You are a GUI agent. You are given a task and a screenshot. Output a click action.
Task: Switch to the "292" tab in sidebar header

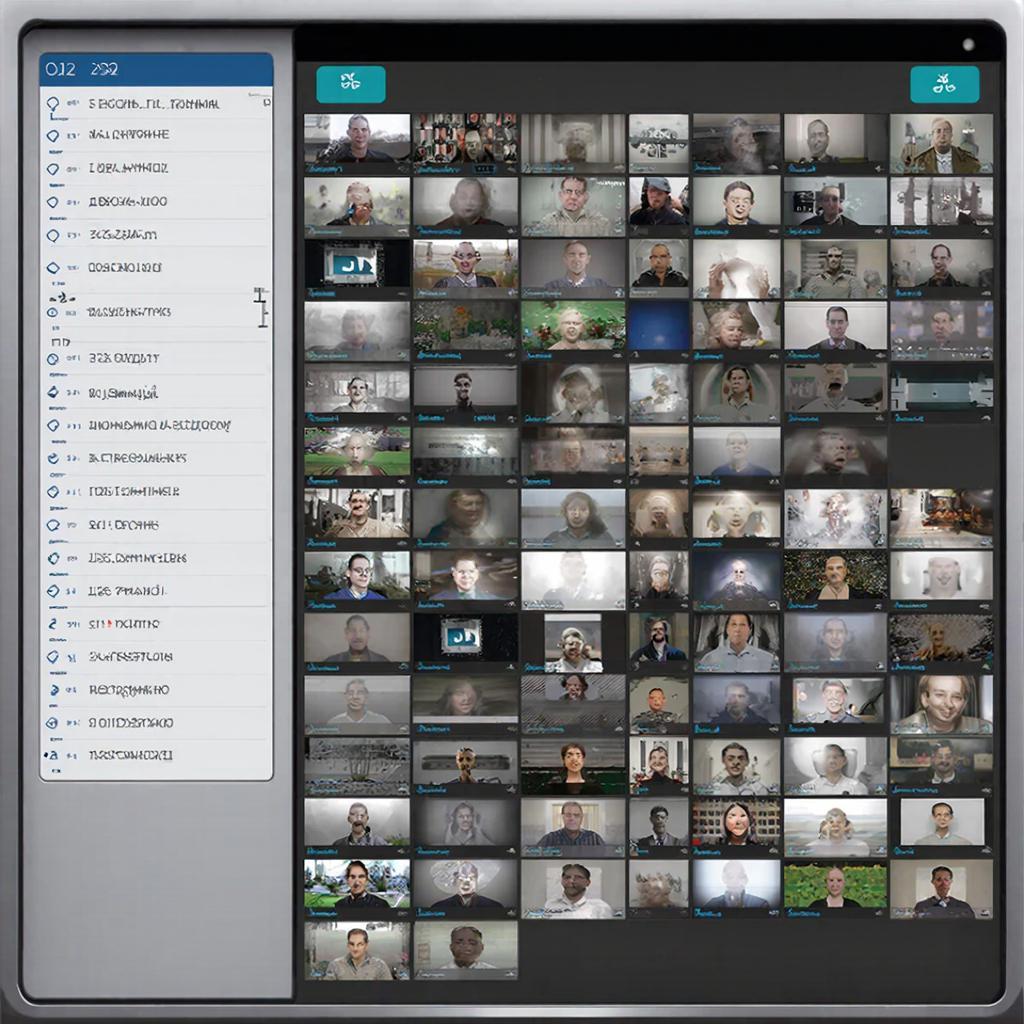pos(103,69)
